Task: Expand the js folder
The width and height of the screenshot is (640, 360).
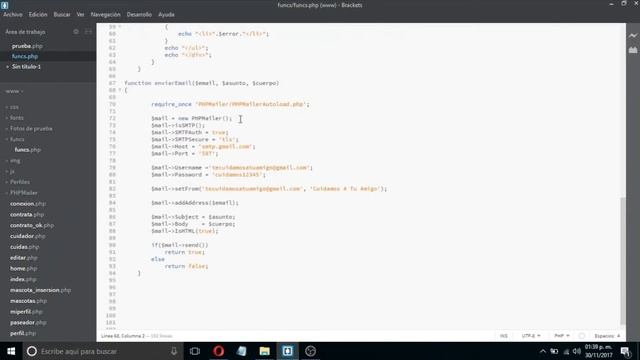Action: click(x=12, y=171)
